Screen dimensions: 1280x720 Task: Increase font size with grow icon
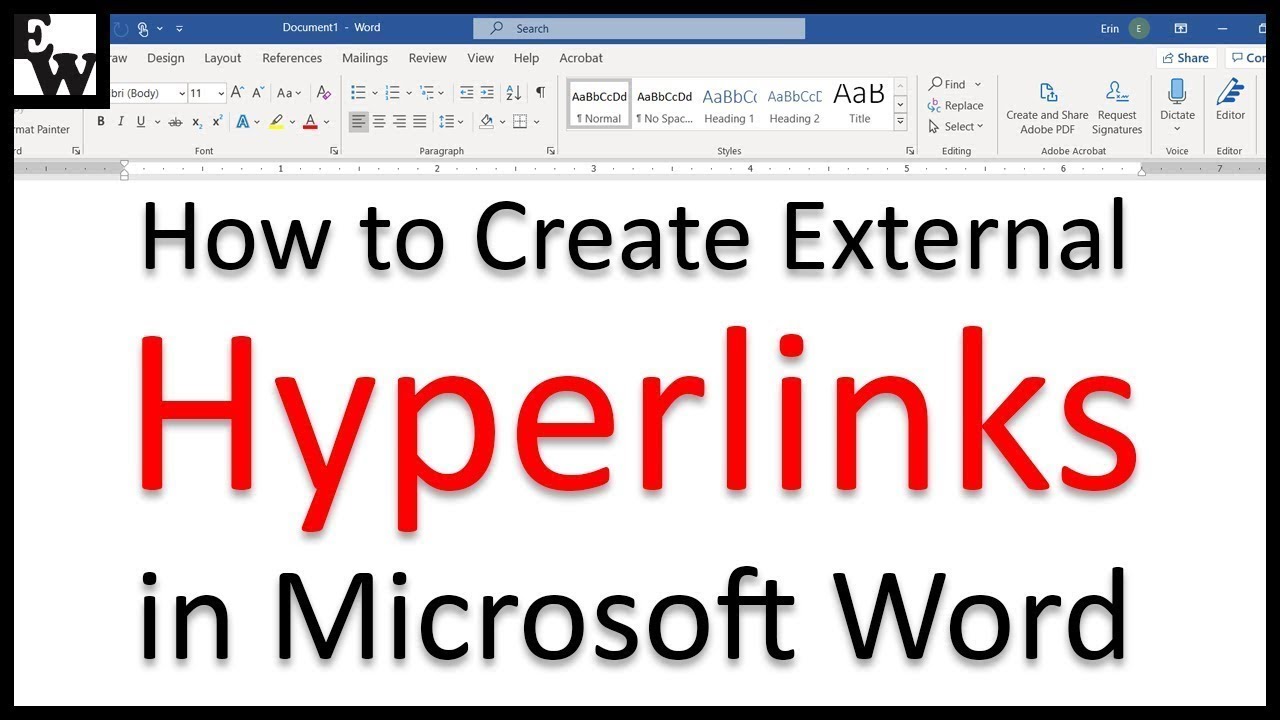(x=237, y=93)
